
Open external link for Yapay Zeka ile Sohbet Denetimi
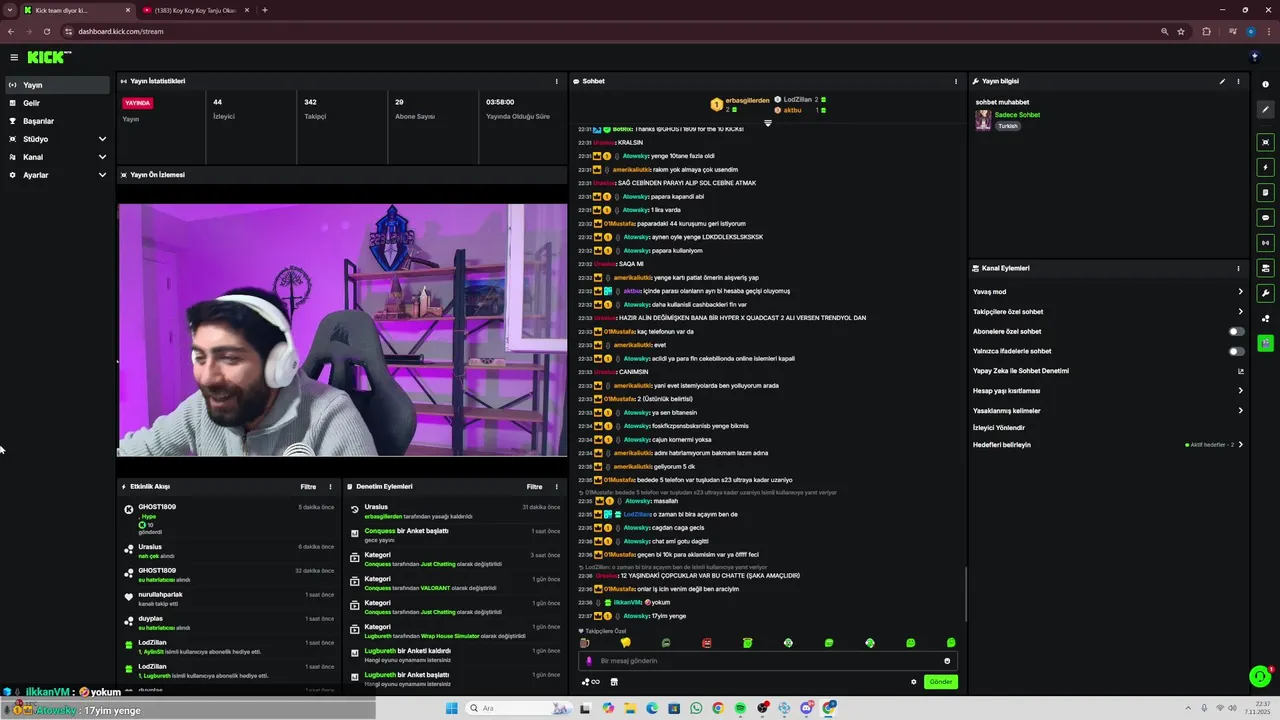pos(1241,371)
